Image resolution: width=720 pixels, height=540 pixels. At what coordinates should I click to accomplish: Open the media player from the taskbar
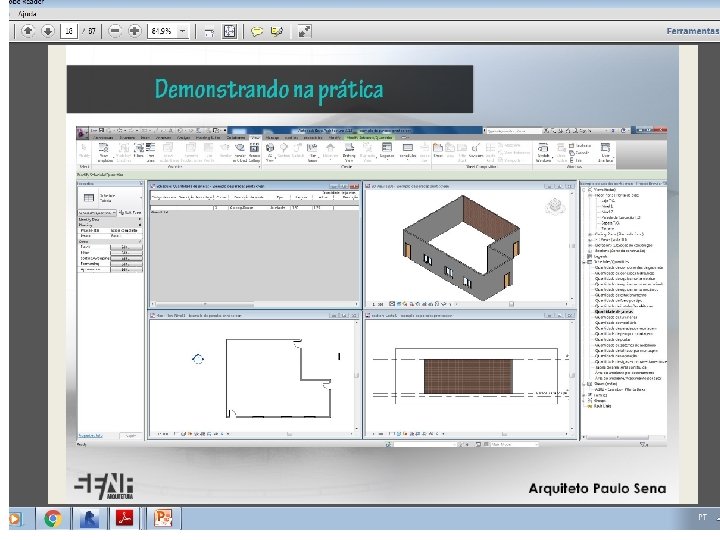(15, 519)
